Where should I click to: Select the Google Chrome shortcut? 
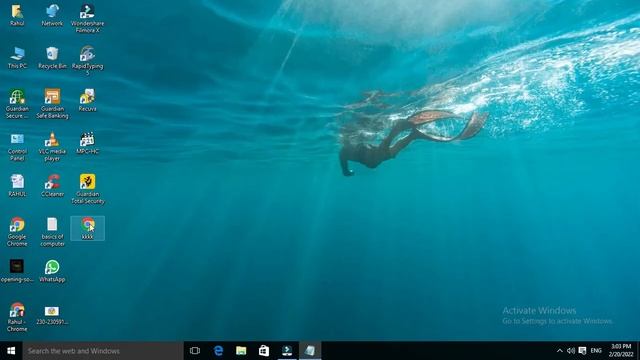17,232
